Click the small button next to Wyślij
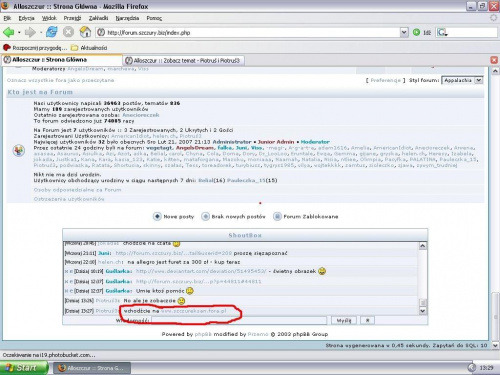 [367, 320]
